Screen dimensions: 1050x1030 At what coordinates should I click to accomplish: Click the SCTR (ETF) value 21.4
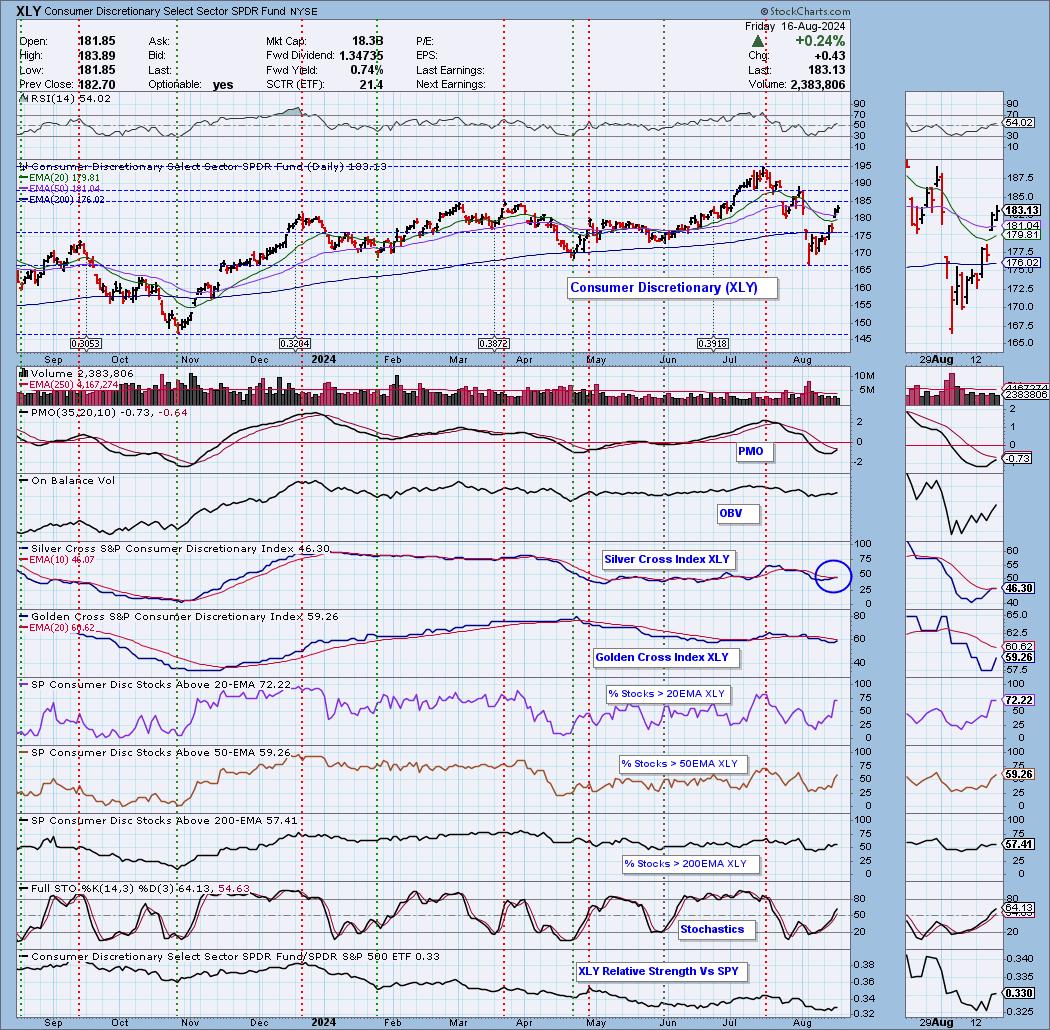[x=371, y=84]
